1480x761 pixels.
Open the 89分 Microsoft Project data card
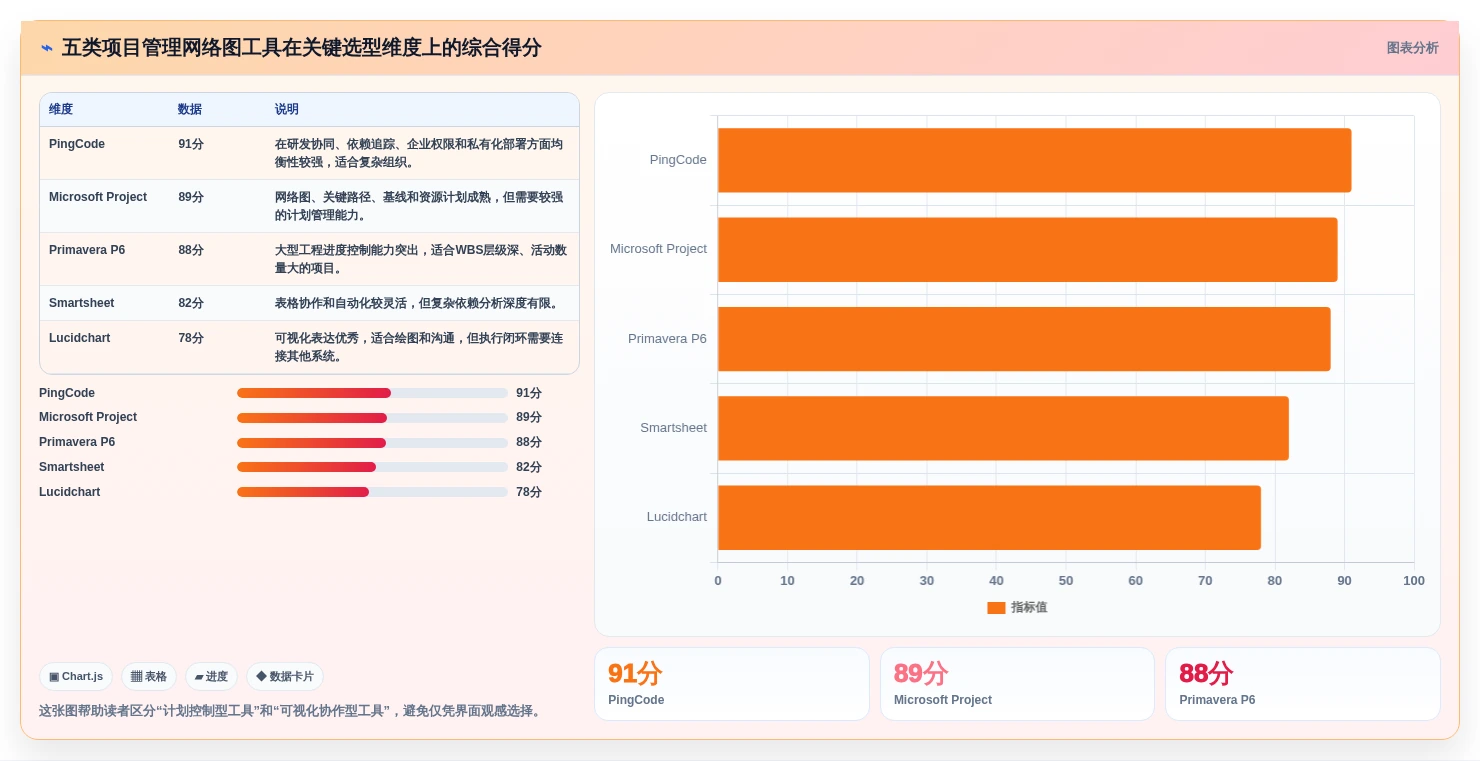click(x=1017, y=684)
